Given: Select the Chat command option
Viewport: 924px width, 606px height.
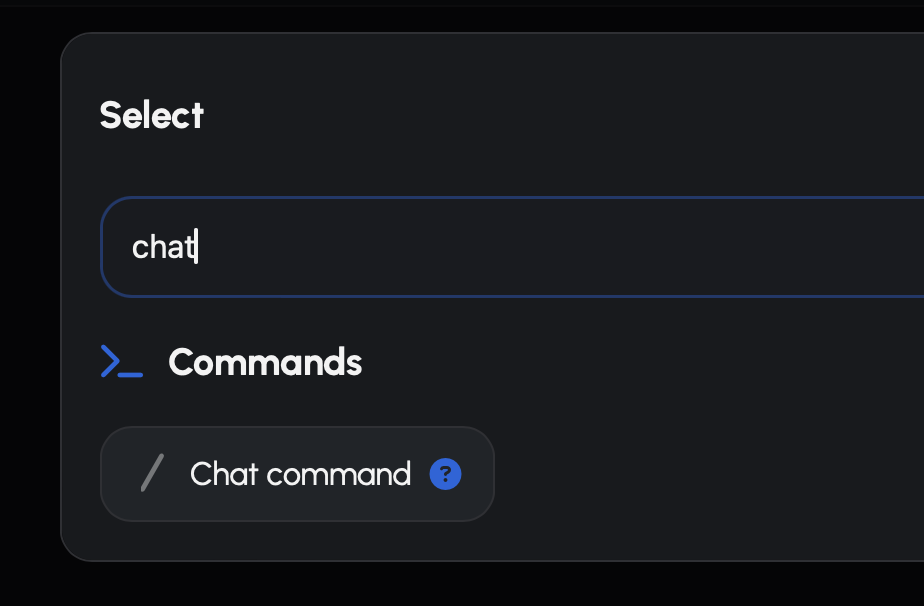Looking at the screenshot, I should 297,474.
